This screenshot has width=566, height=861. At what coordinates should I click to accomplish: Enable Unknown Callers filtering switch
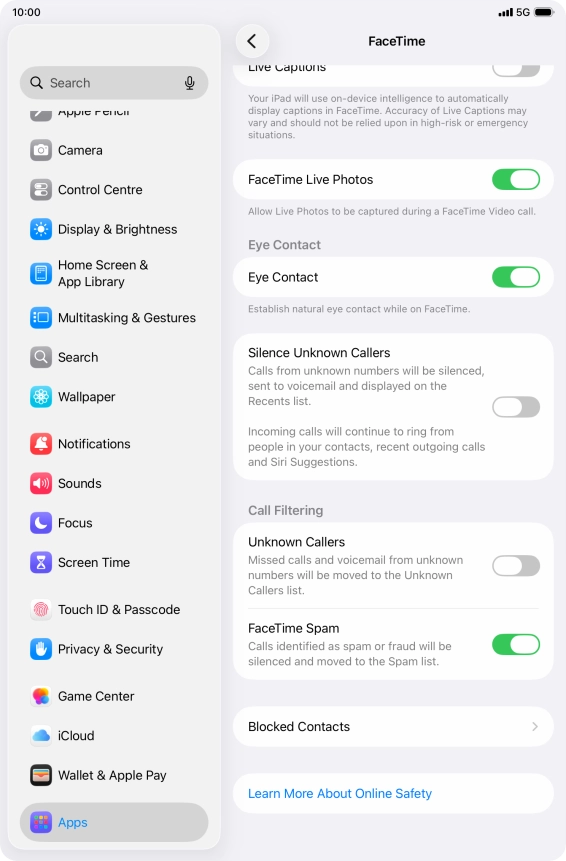515,566
